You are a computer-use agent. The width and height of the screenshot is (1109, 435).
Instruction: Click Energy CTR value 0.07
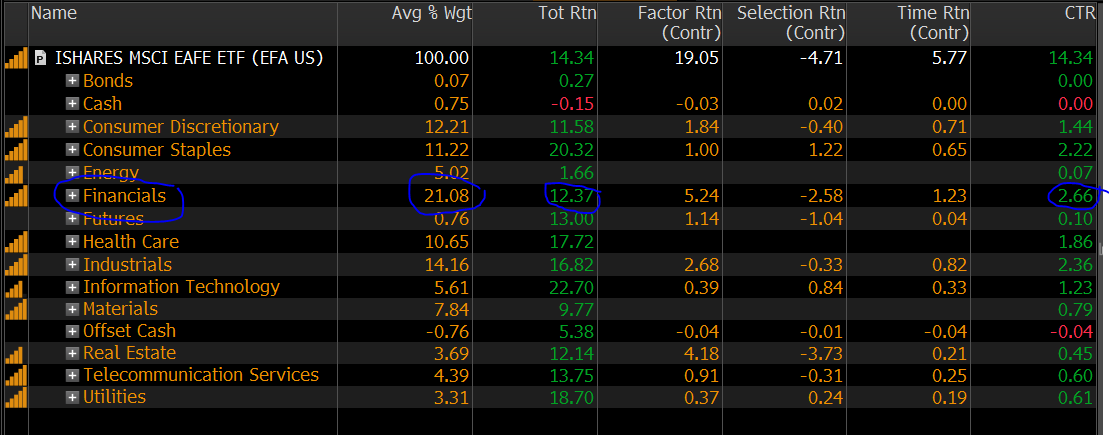click(x=1075, y=173)
